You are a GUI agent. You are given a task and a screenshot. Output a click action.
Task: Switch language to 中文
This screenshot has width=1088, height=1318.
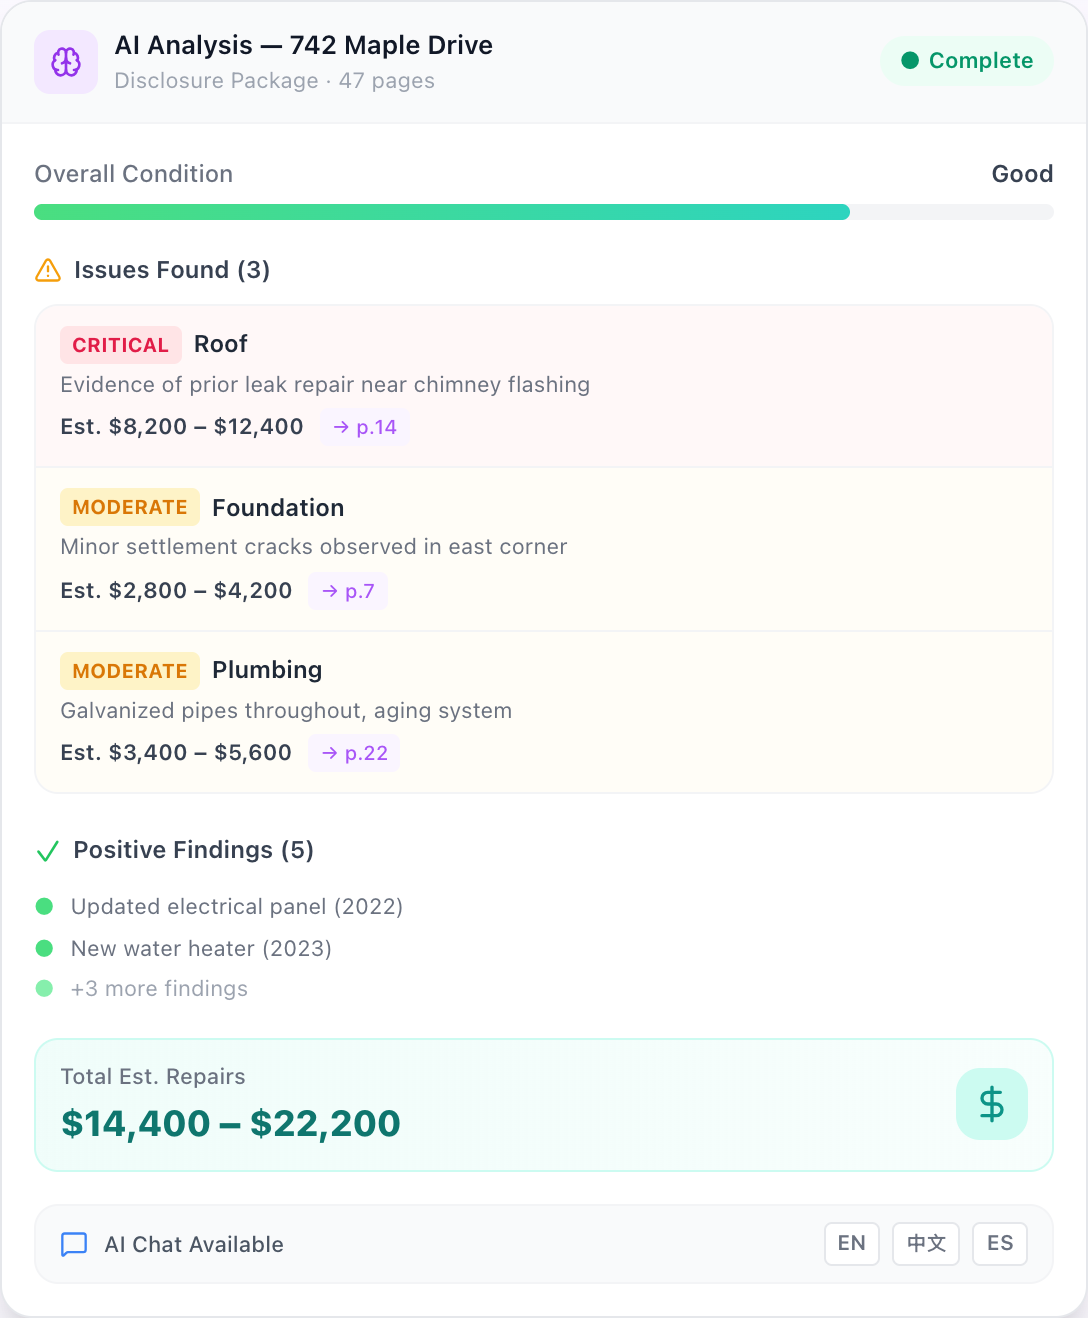(926, 1244)
